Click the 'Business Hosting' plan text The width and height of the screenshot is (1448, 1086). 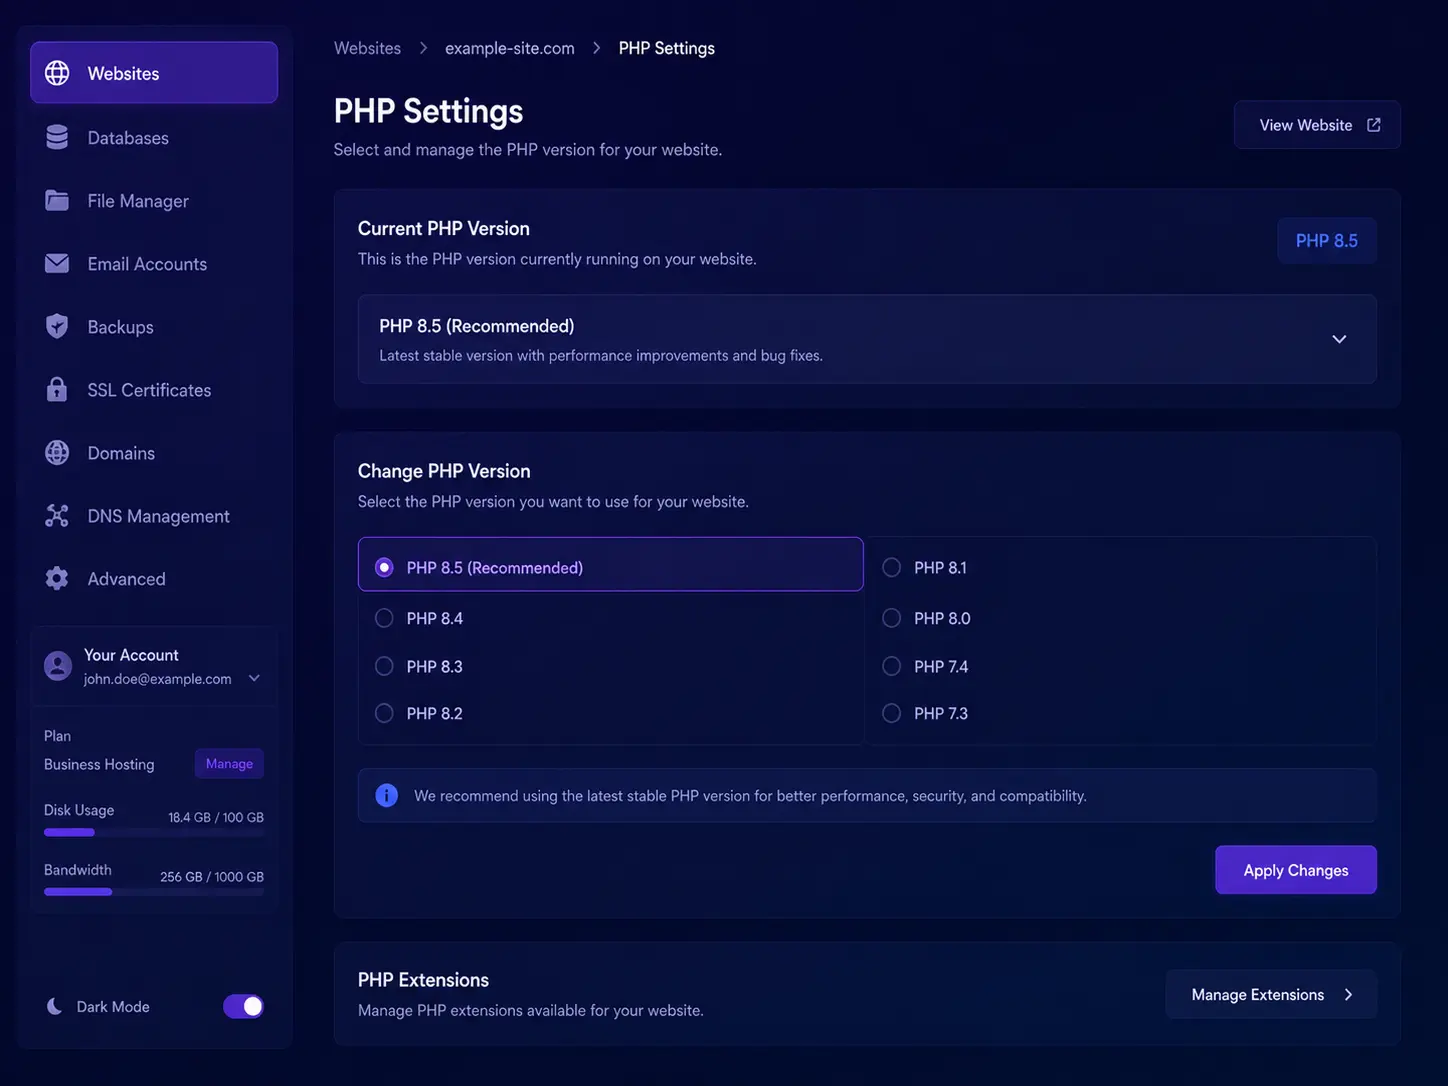point(99,764)
